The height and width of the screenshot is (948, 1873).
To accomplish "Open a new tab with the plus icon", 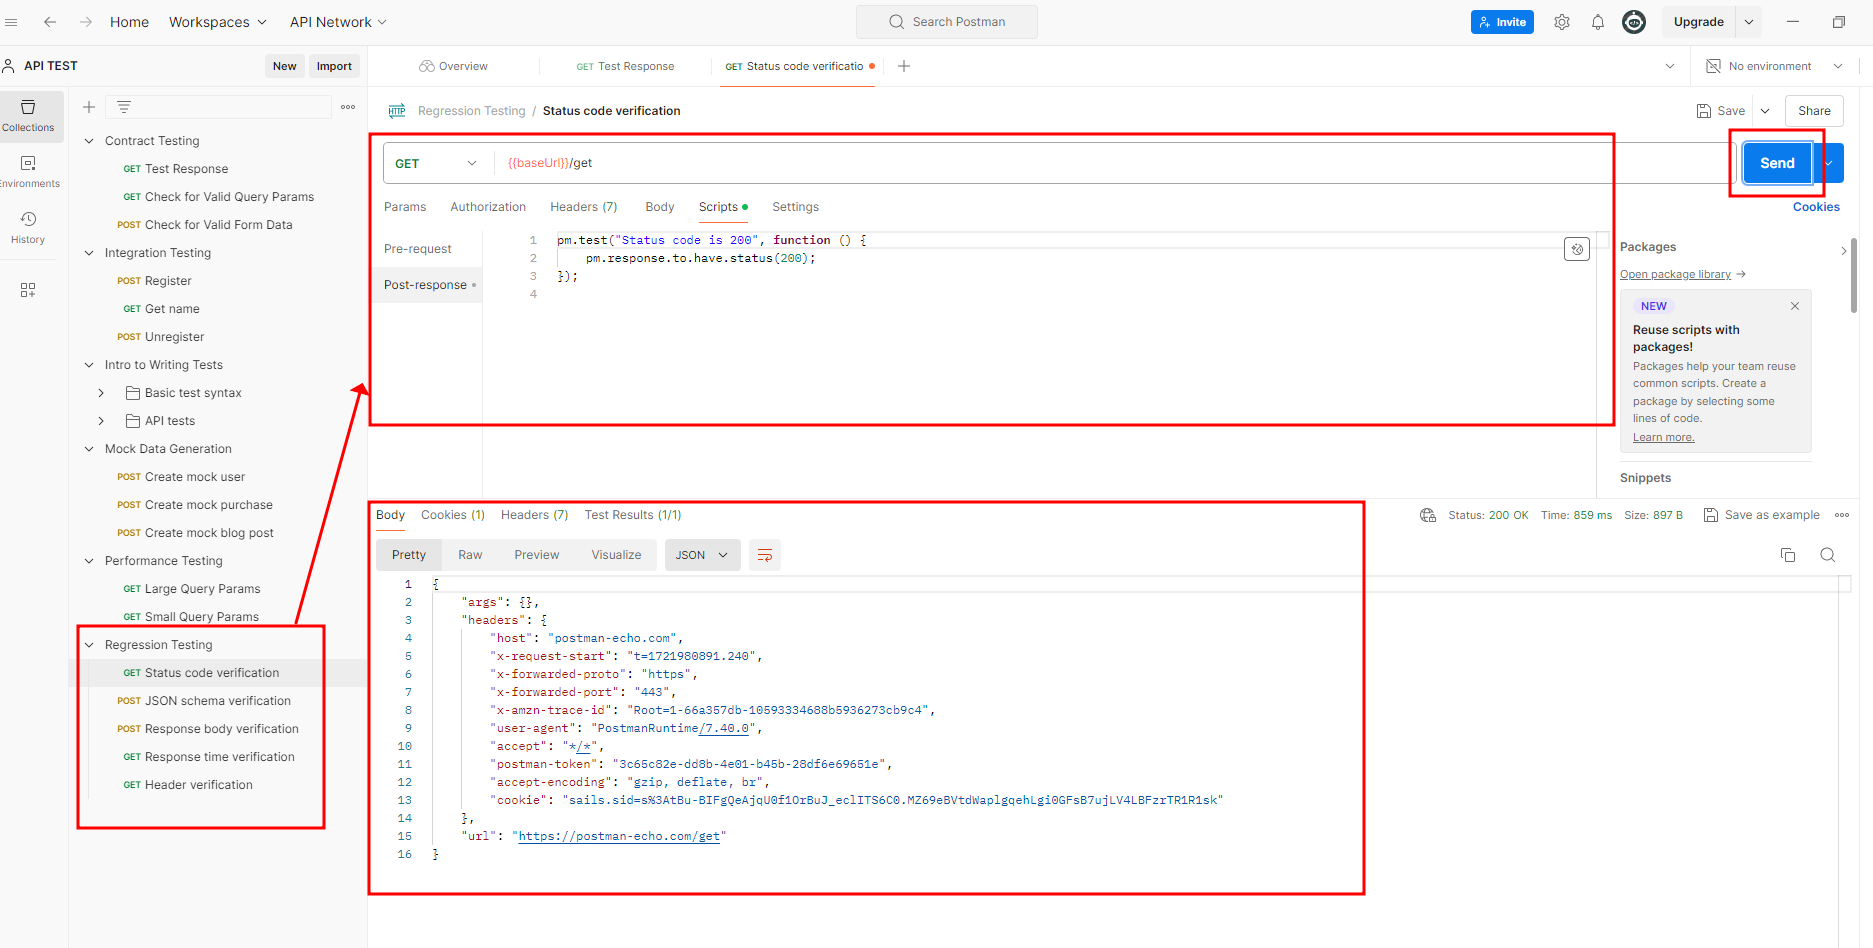I will pos(904,66).
